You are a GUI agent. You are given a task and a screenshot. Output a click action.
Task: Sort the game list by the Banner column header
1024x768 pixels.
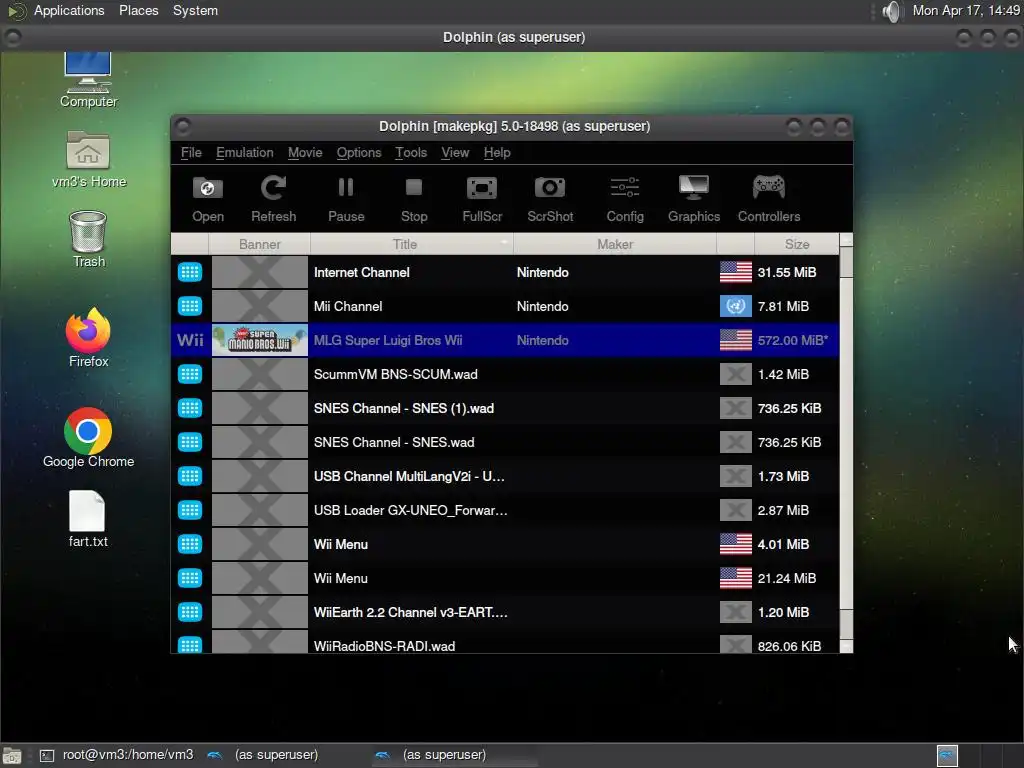pos(259,244)
